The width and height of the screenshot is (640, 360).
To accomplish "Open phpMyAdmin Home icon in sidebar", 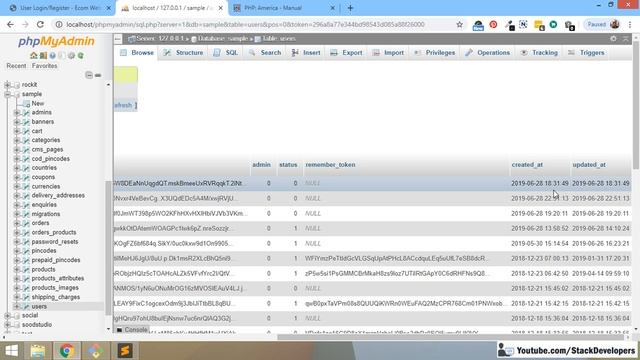I will (33, 56).
